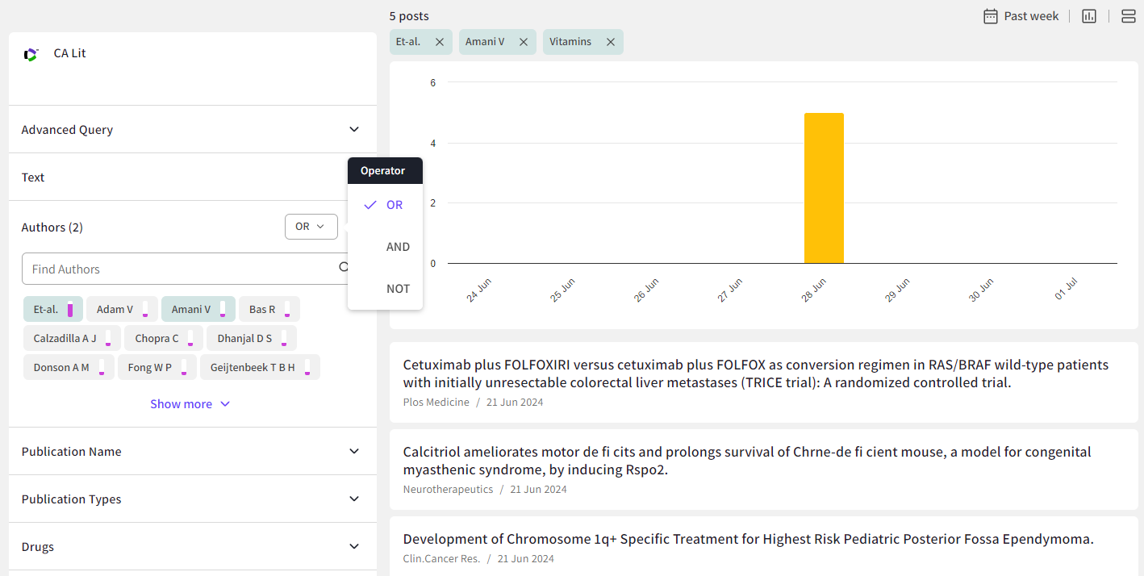1144x576 pixels.
Task: Switch to list layout view icon
Action: point(1128,16)
